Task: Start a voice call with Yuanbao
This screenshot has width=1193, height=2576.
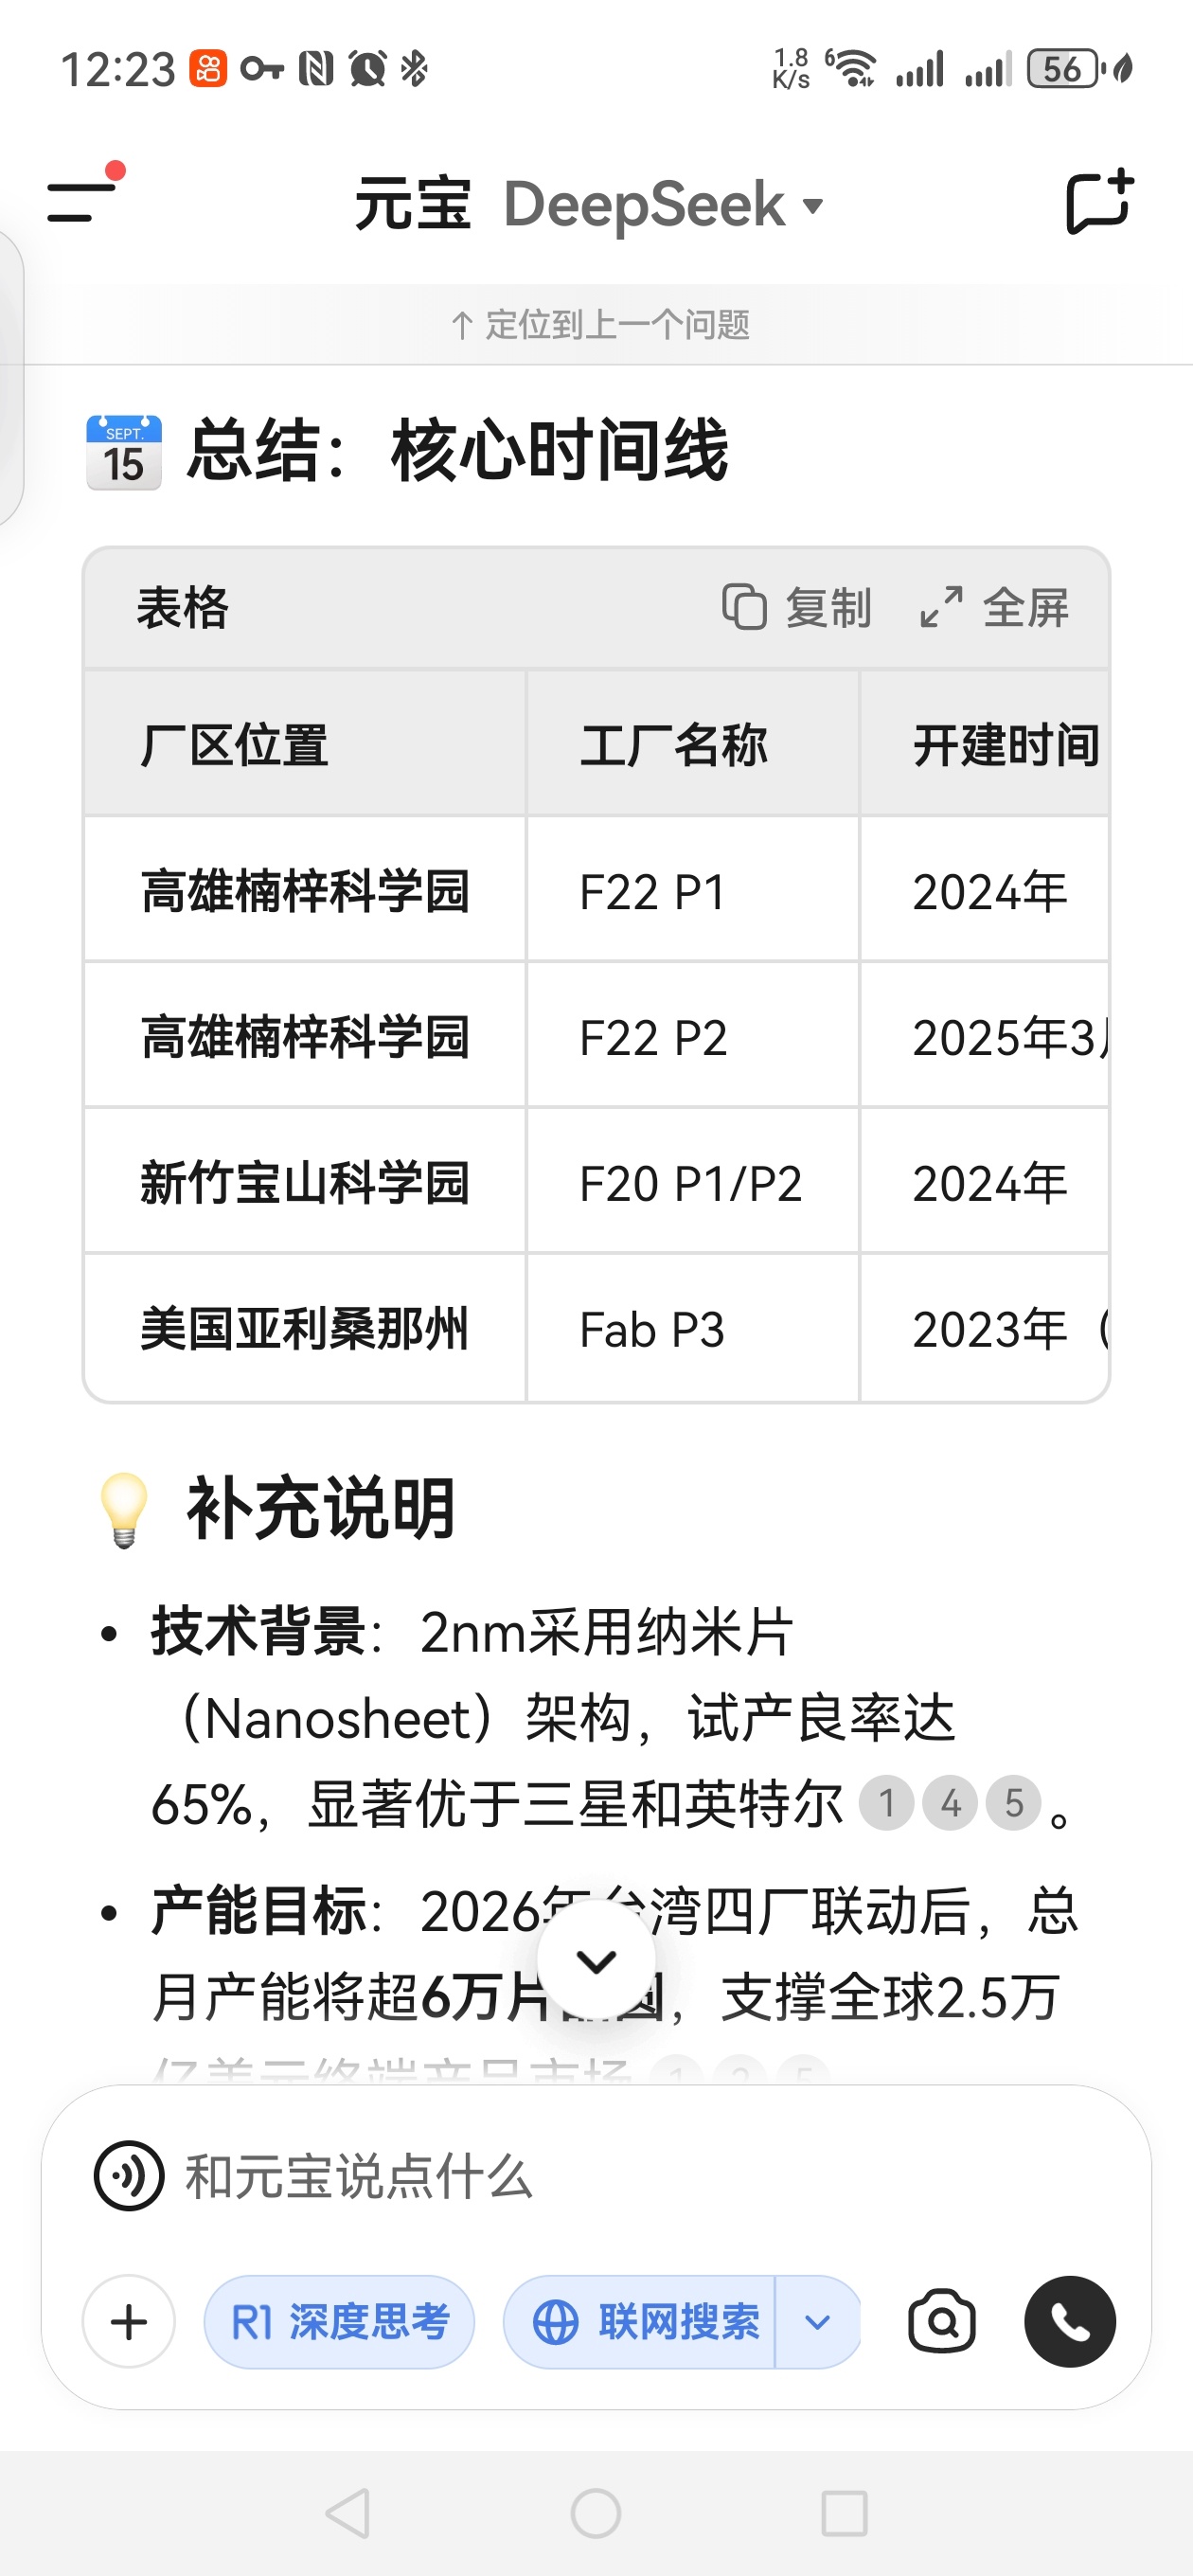Action: (1069, 2321)
